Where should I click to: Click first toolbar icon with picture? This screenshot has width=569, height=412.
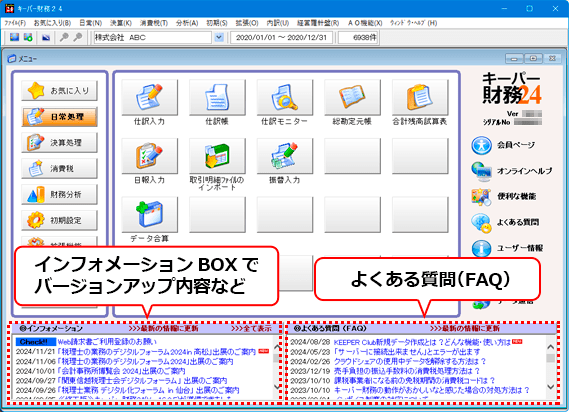pyautogui.click(x=14, y=37)
